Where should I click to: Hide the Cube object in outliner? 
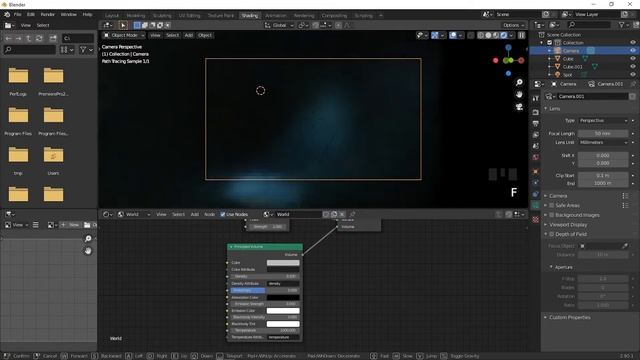633,58
